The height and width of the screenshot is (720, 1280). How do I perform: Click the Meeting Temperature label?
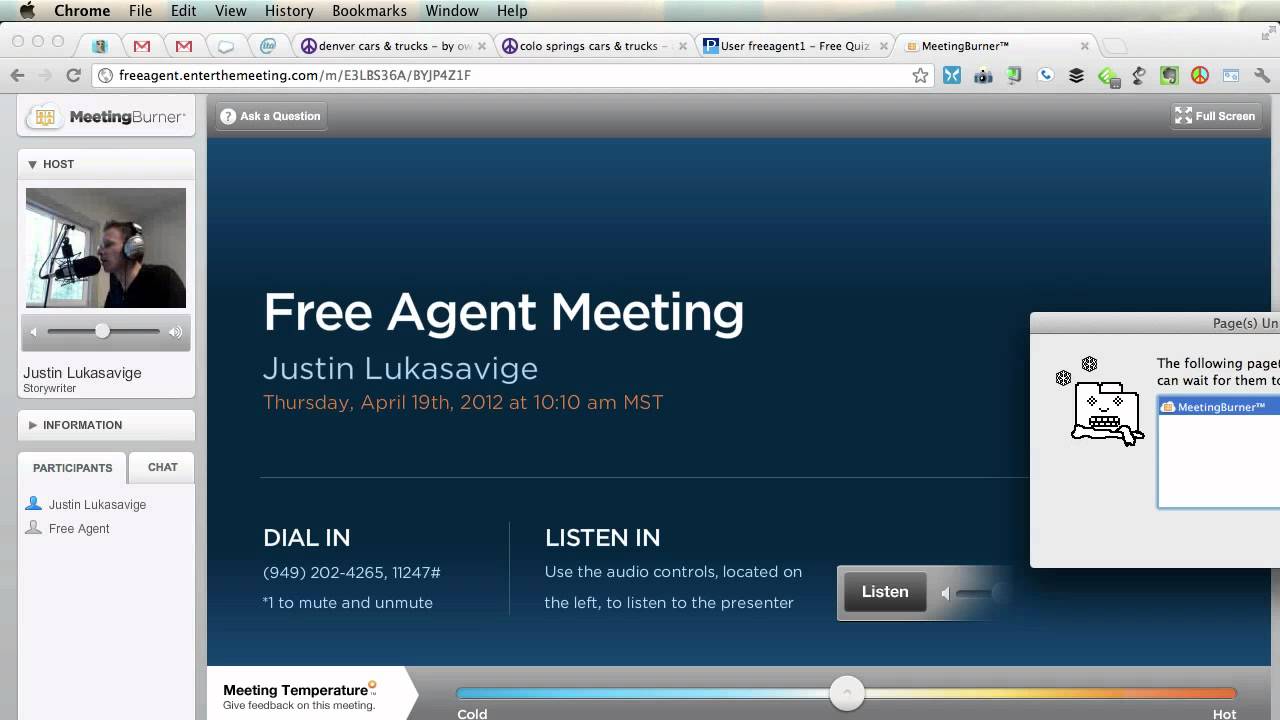pos(295,690)
